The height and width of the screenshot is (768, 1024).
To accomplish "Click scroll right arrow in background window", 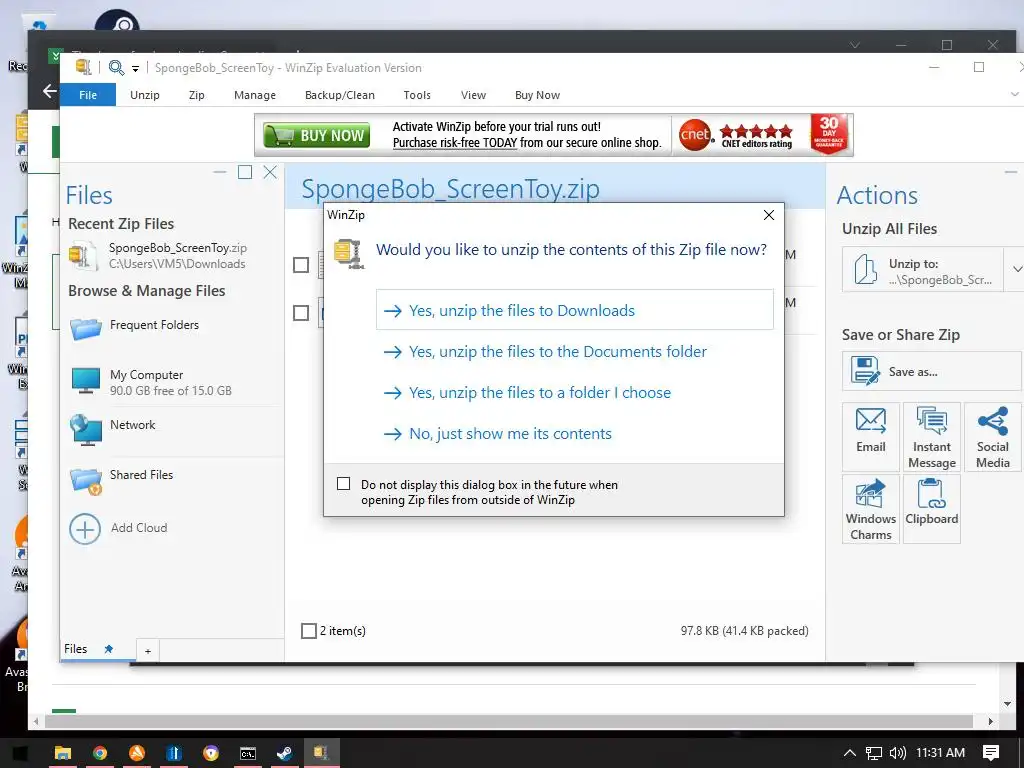I will pos(991,721).
